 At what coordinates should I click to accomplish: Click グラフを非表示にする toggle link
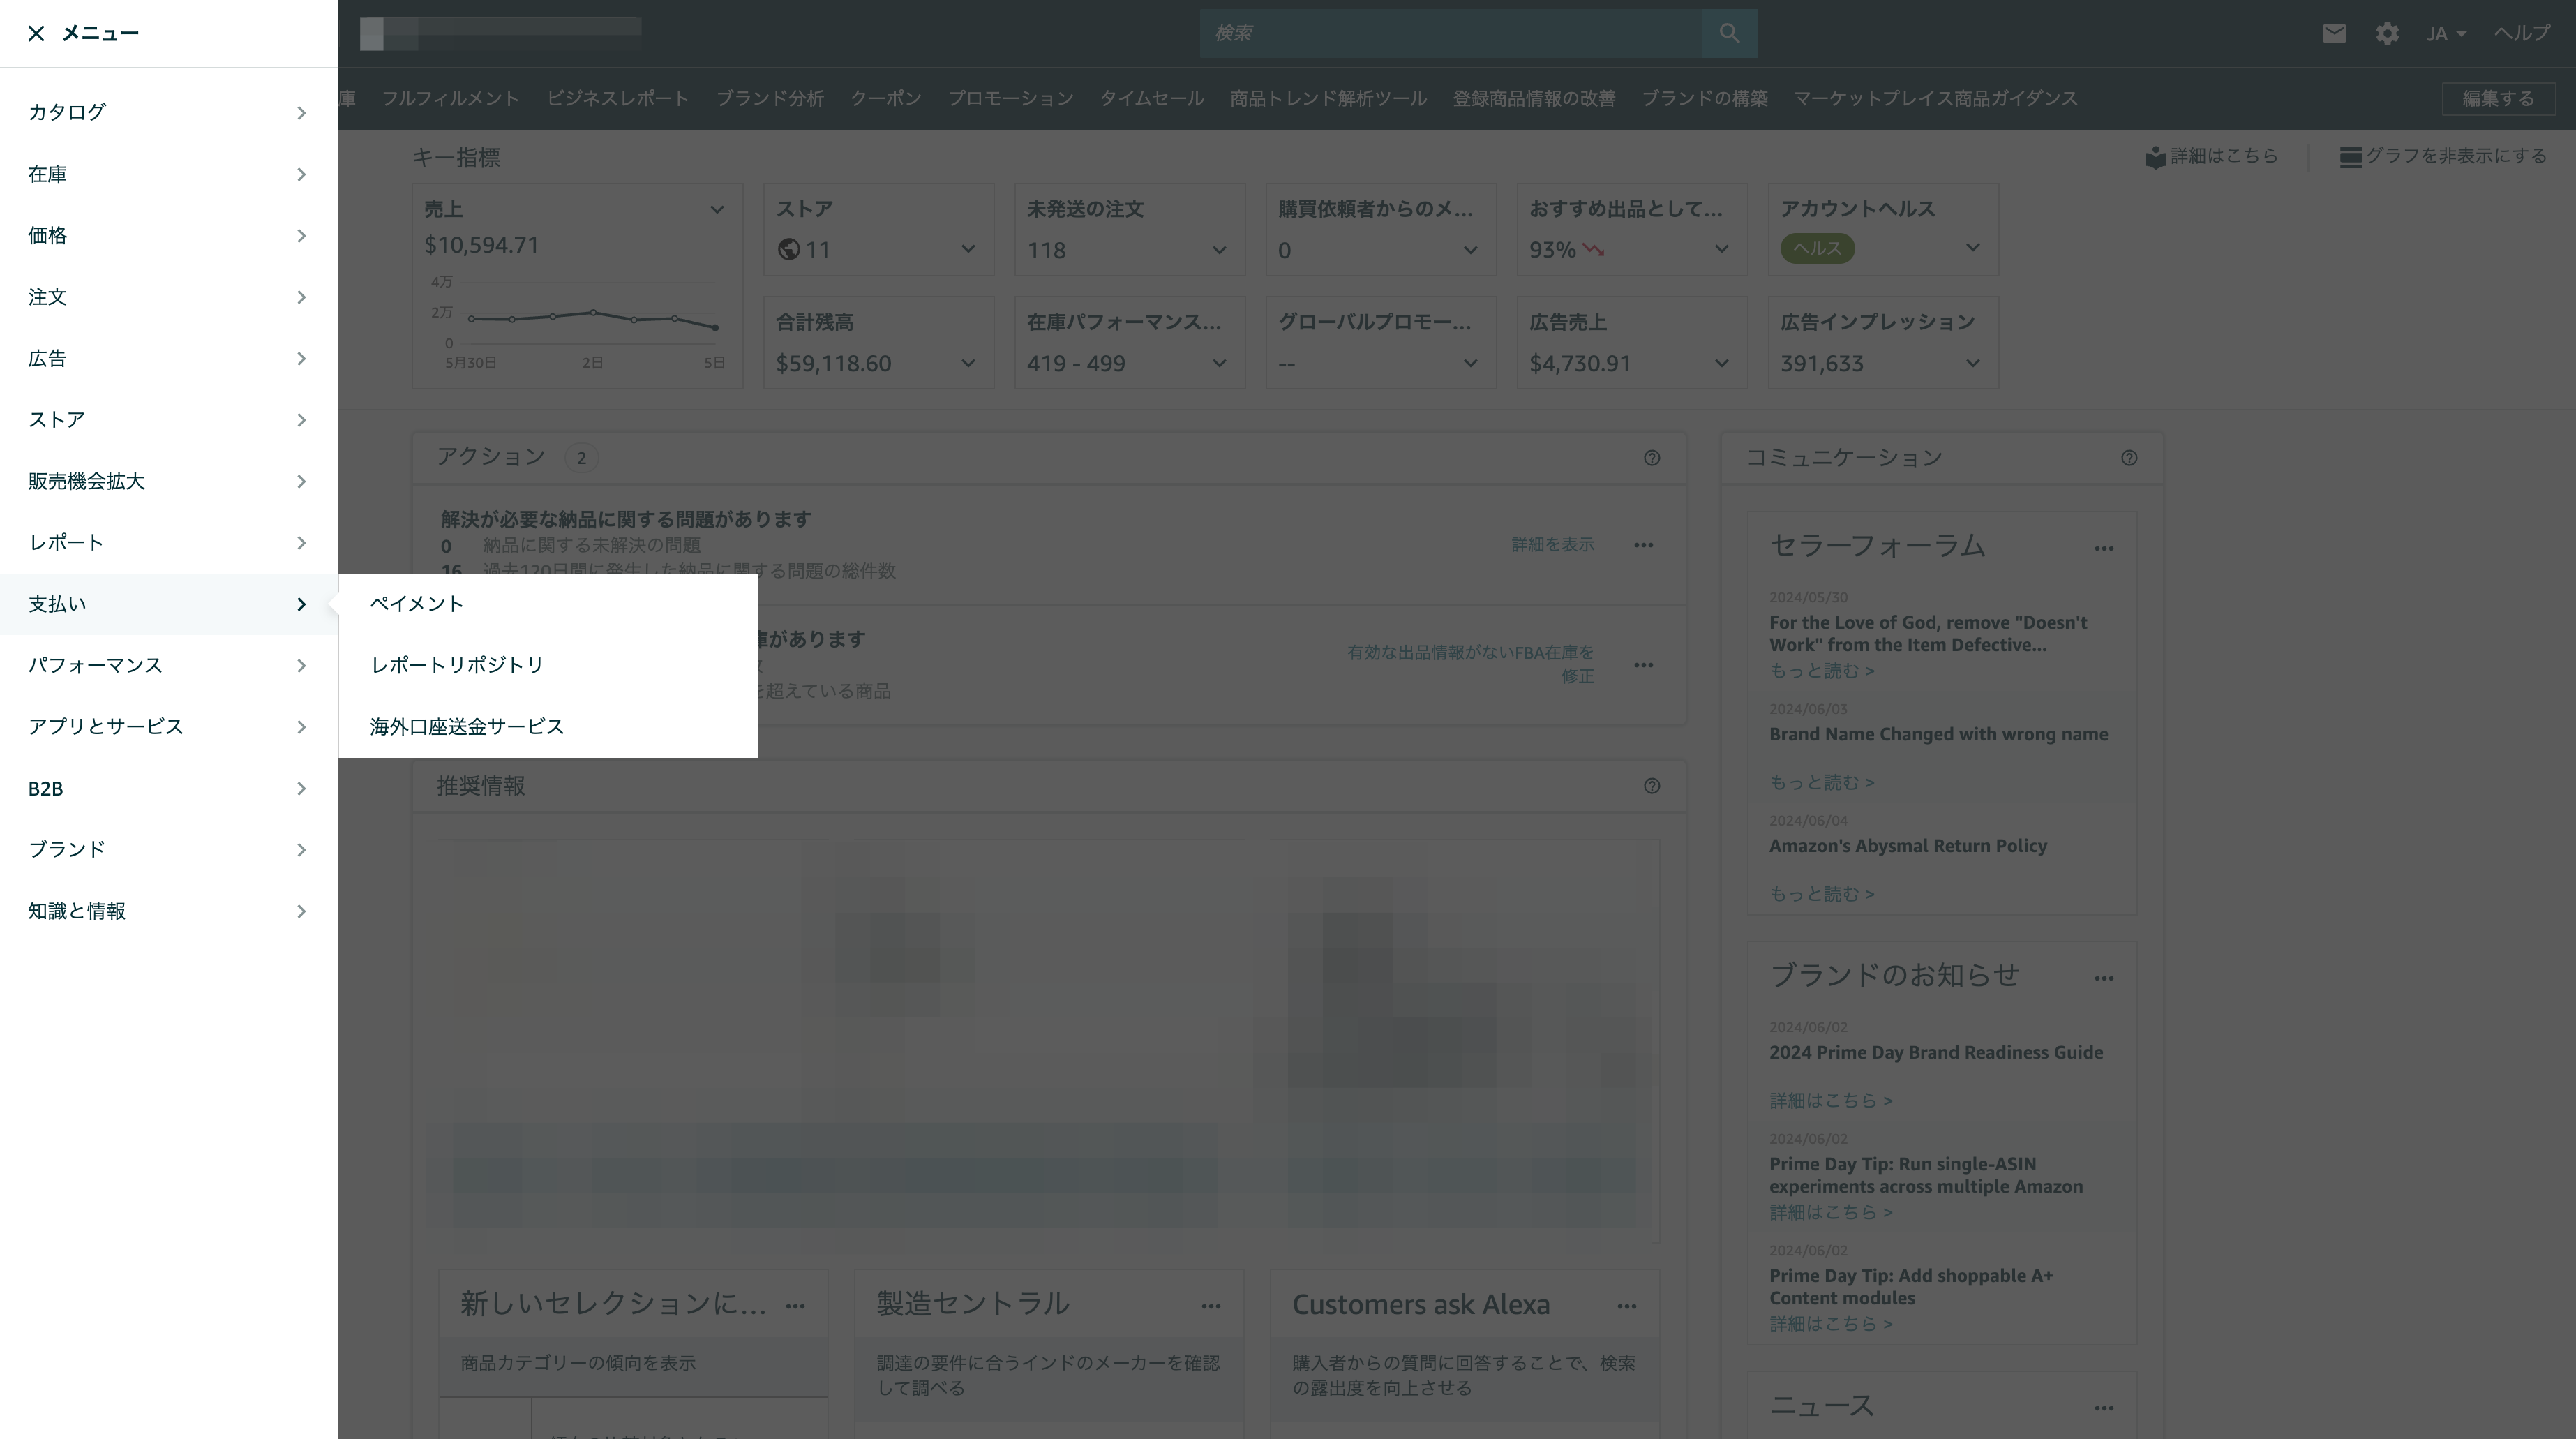(x=2443, y=156)
